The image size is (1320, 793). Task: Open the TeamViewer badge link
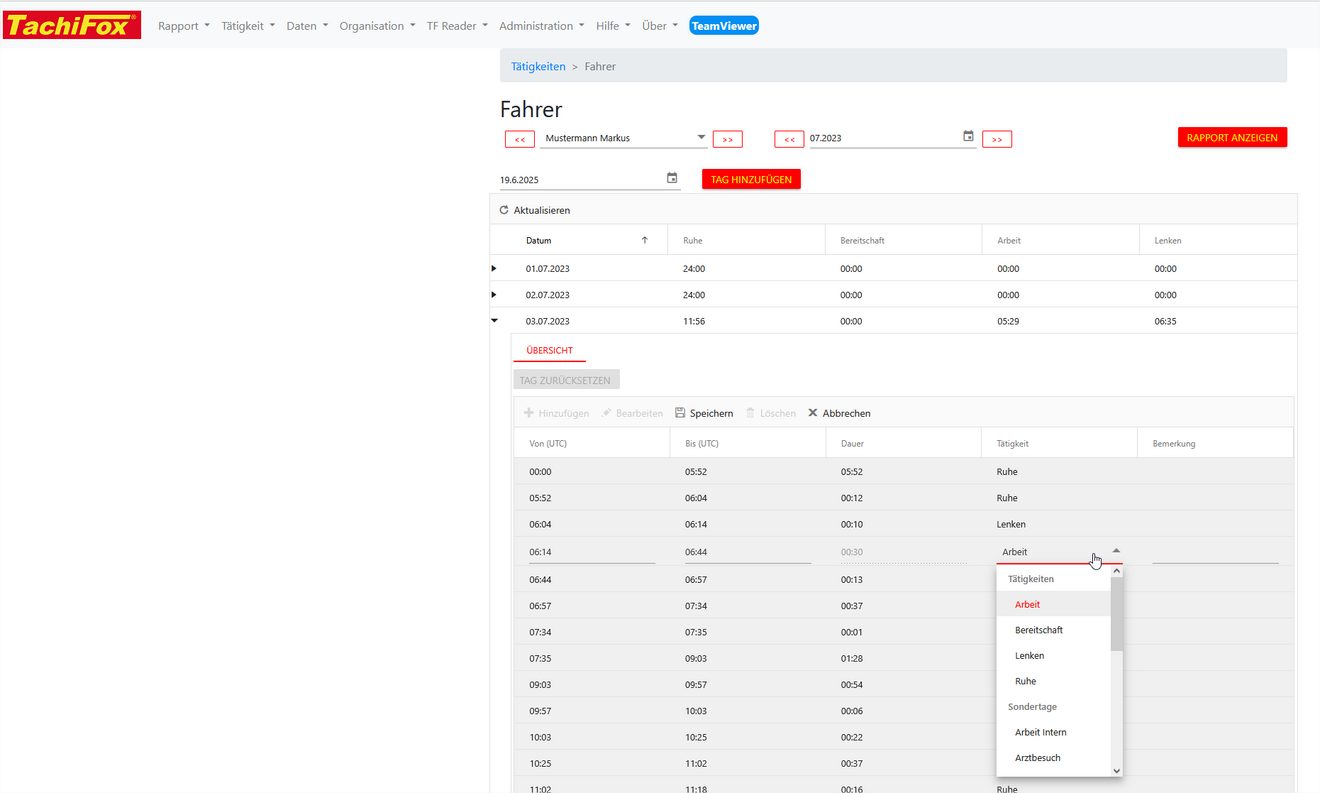click(724, 26)
